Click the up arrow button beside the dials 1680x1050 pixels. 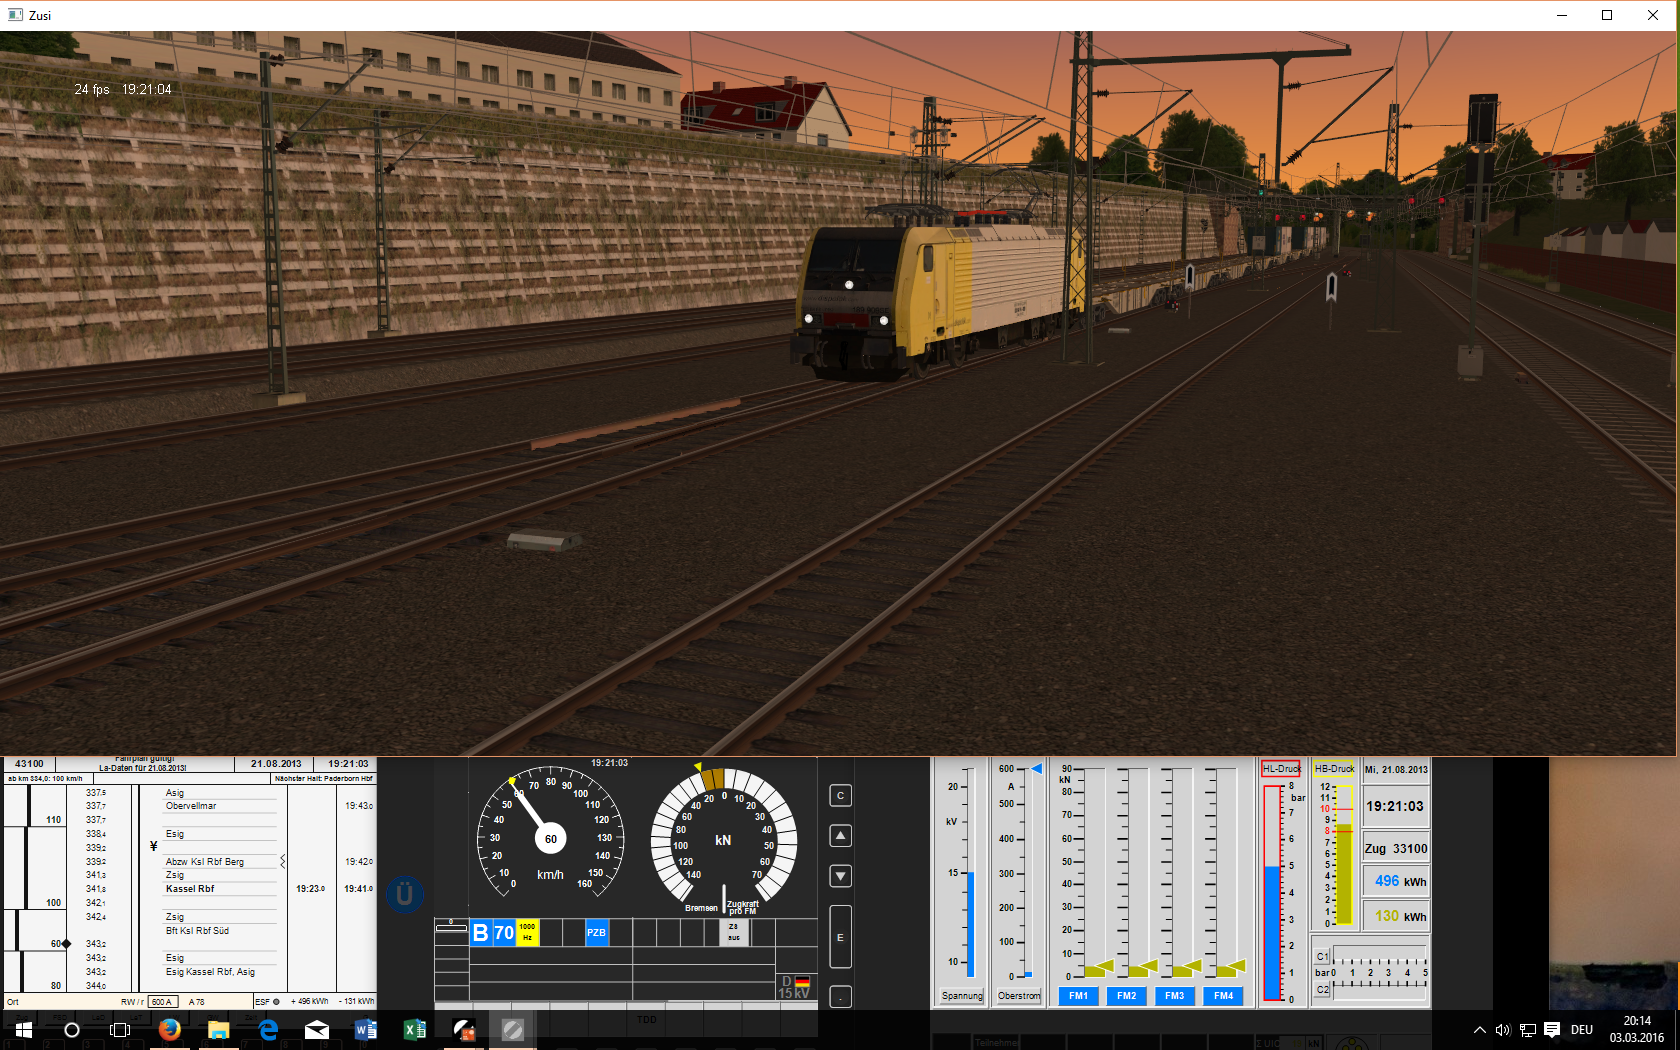(x=841, y=836)
